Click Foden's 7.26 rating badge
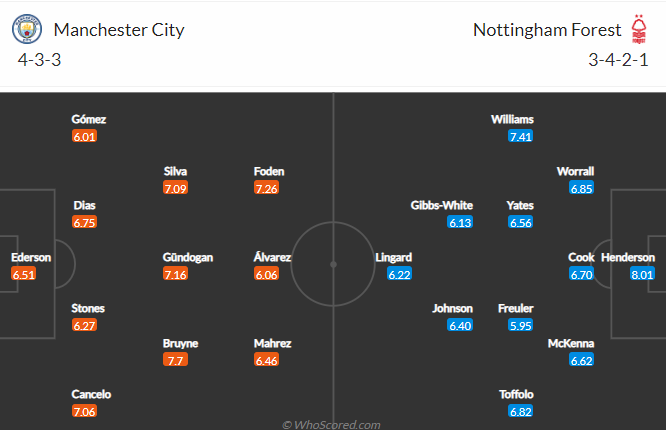Viewport: 666px width, 430px height. [x=266, y=188]
